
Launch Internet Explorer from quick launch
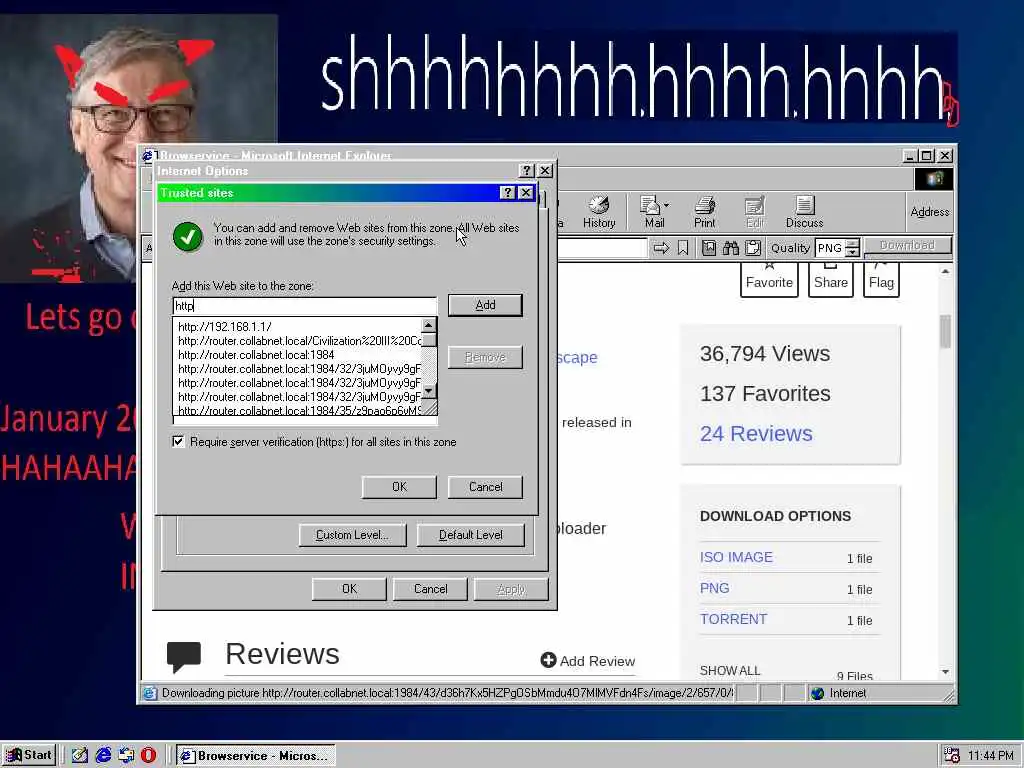click(x=103, y=756)
